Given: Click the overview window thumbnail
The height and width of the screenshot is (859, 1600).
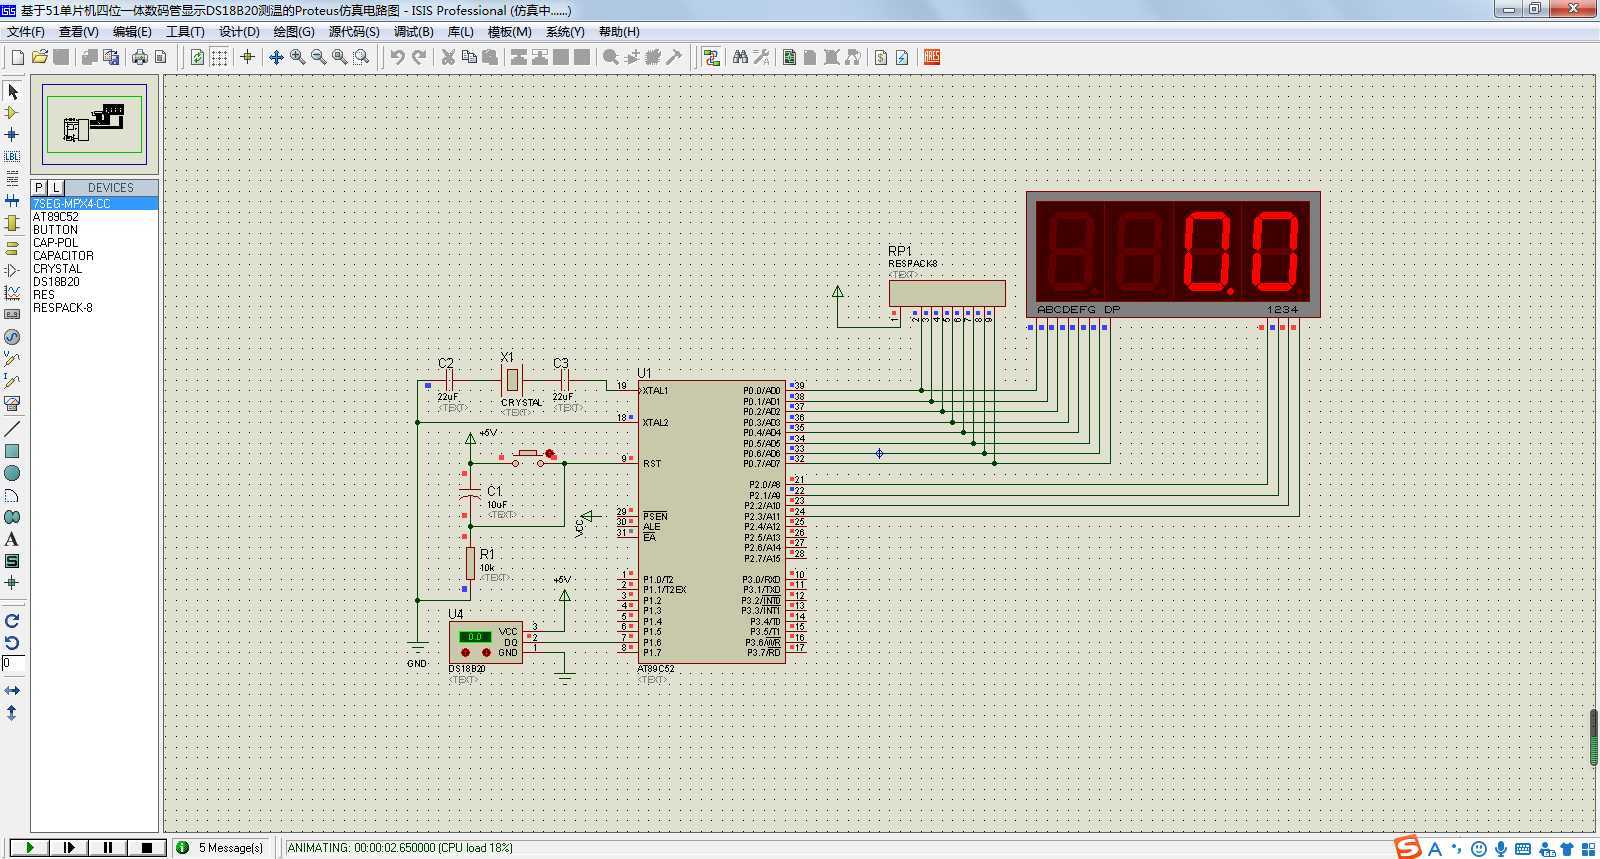Looking at the screenshot, I should point(95,124).
